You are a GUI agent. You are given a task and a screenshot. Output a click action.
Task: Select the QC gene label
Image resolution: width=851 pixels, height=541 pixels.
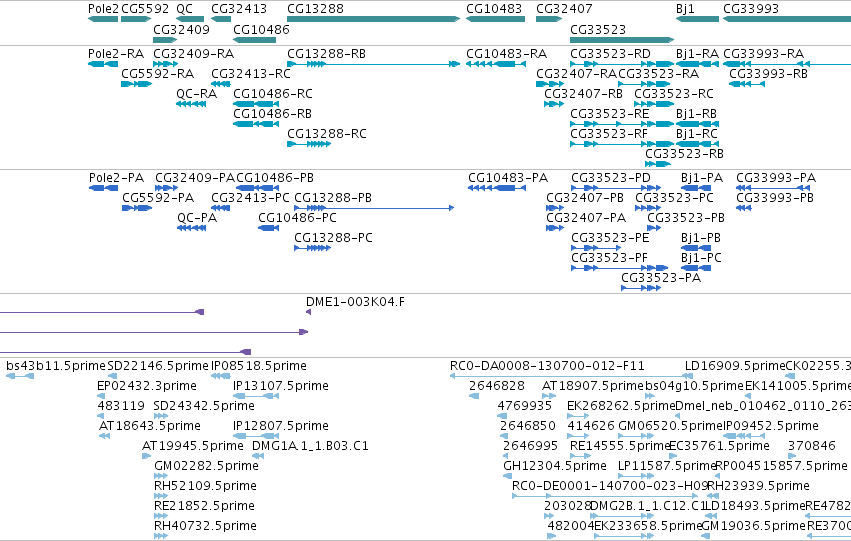(185, 9)
